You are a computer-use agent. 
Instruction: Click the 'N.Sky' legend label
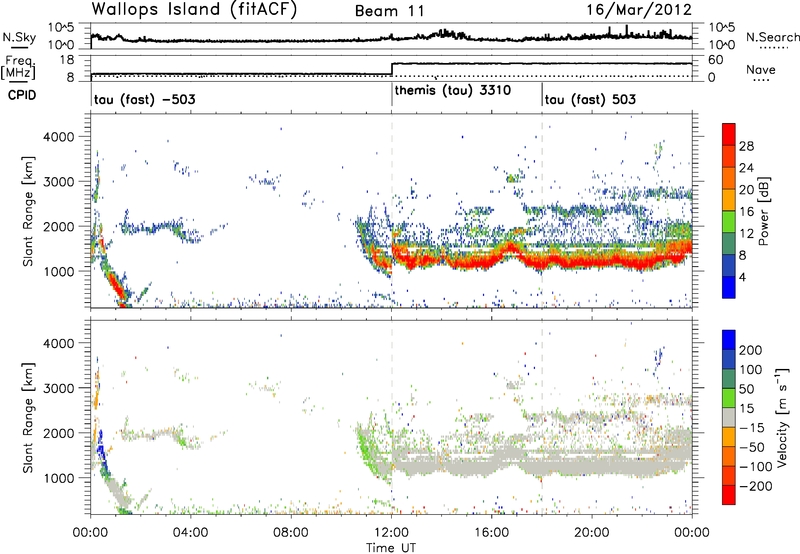(x=19, y=37)
